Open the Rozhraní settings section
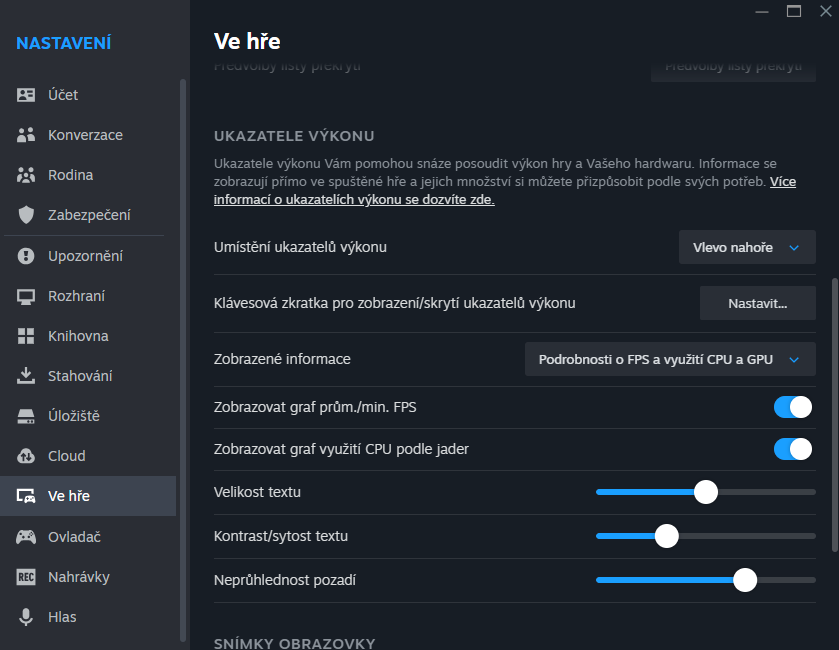The height and width of the screenshot is (650, 839). tap(76, 296)
